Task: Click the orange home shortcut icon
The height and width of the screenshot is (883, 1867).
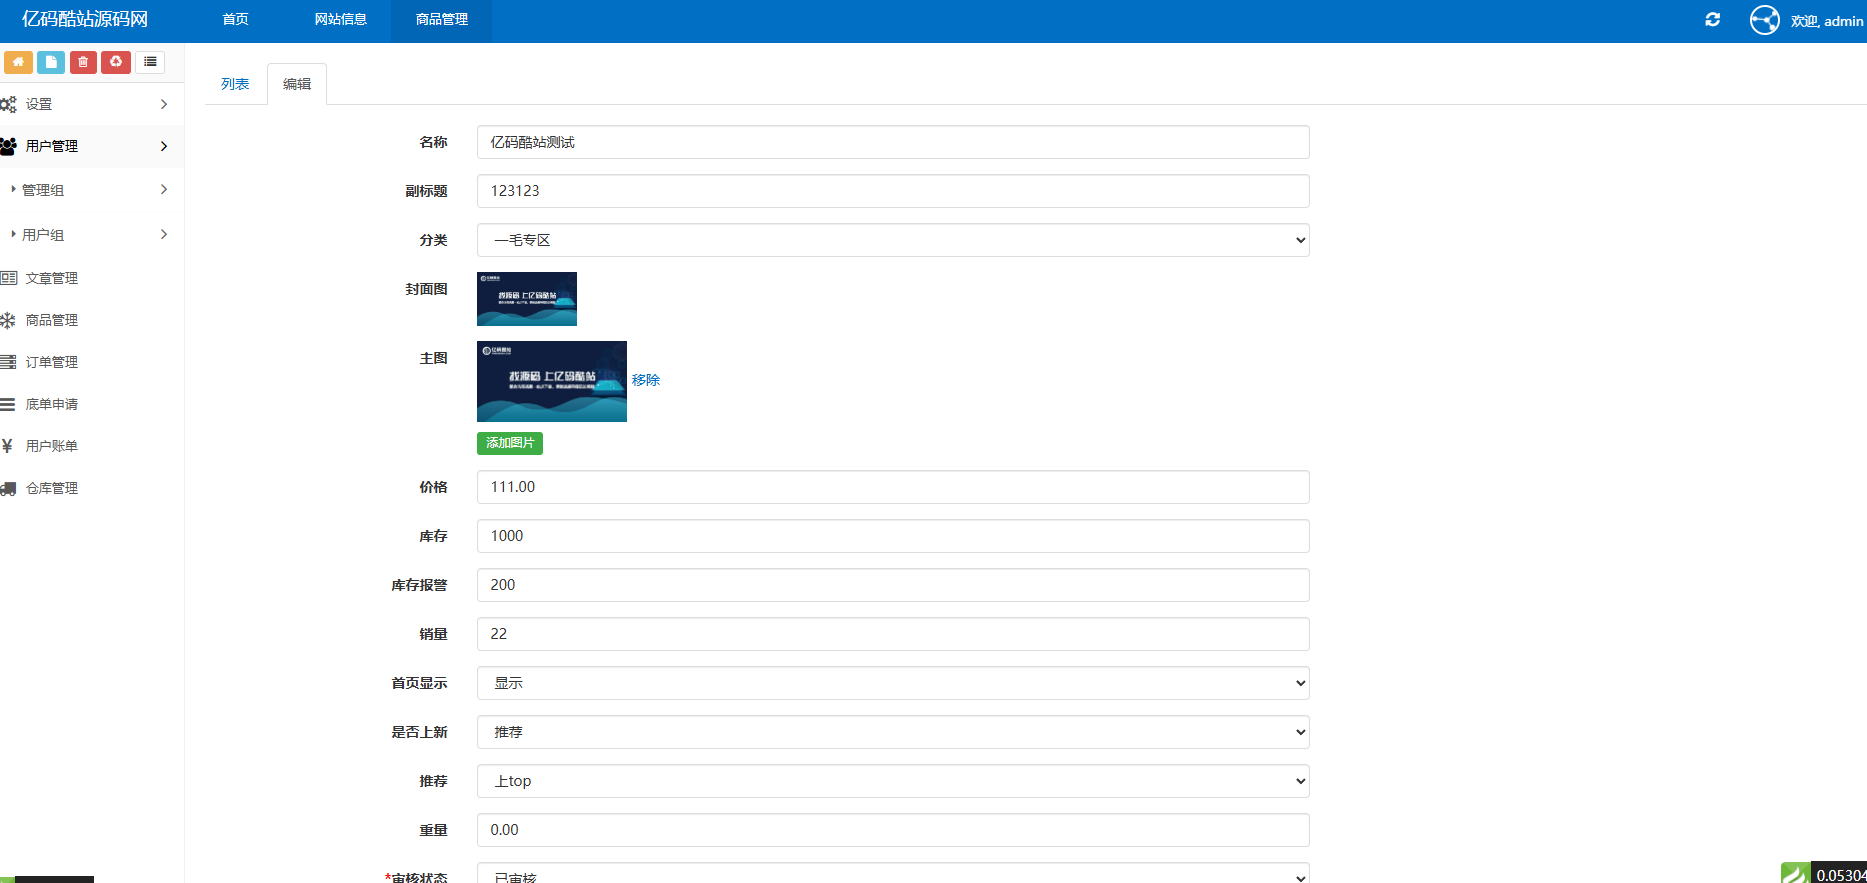Action: pyautogui.click(x=18, y=62)
